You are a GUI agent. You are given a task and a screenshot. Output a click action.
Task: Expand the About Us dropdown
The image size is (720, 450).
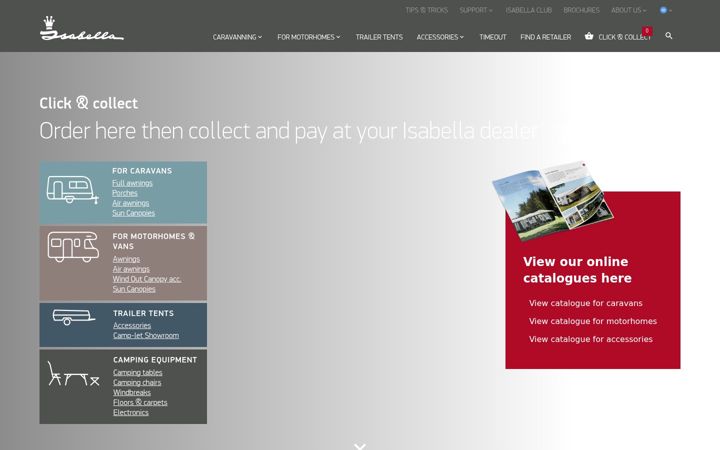click(x=628, y=10)
